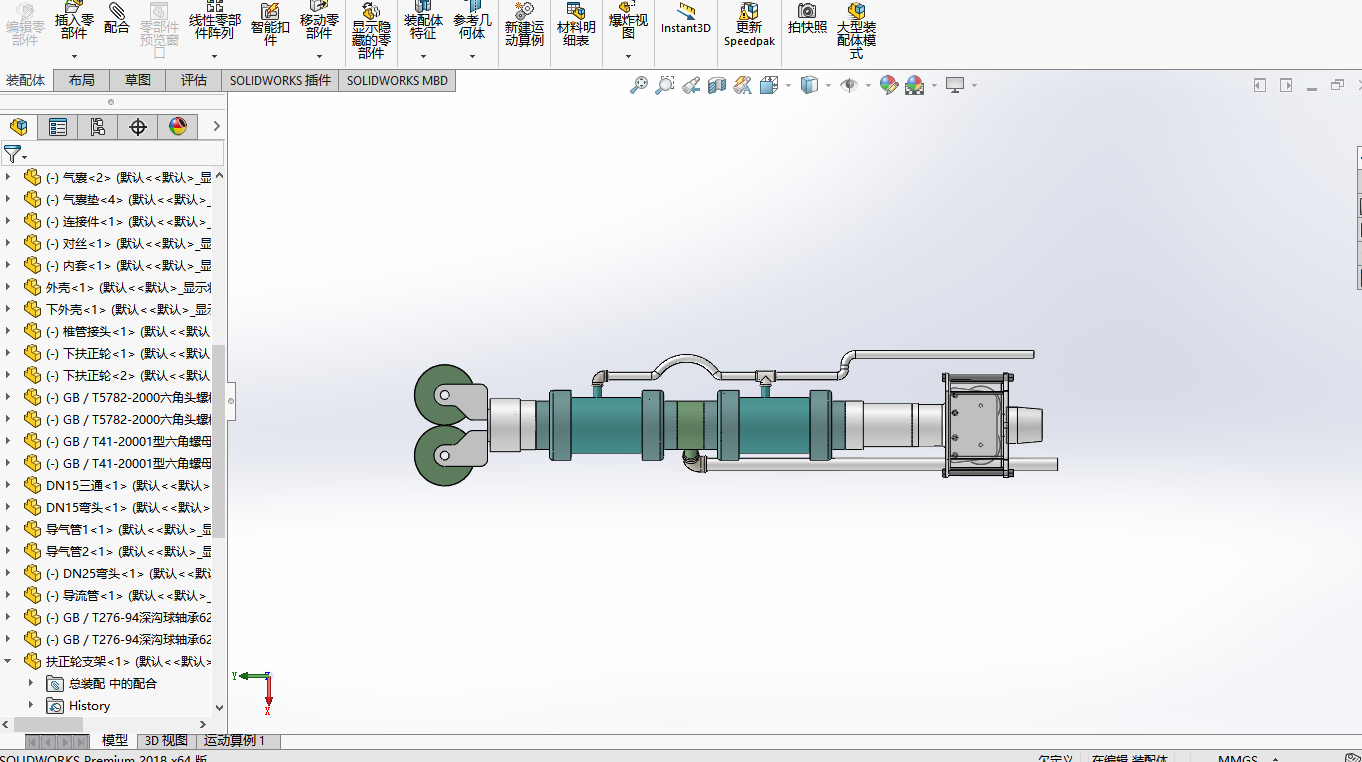
Task: Switch to the Layout (布局) tab
Action: 82,81
